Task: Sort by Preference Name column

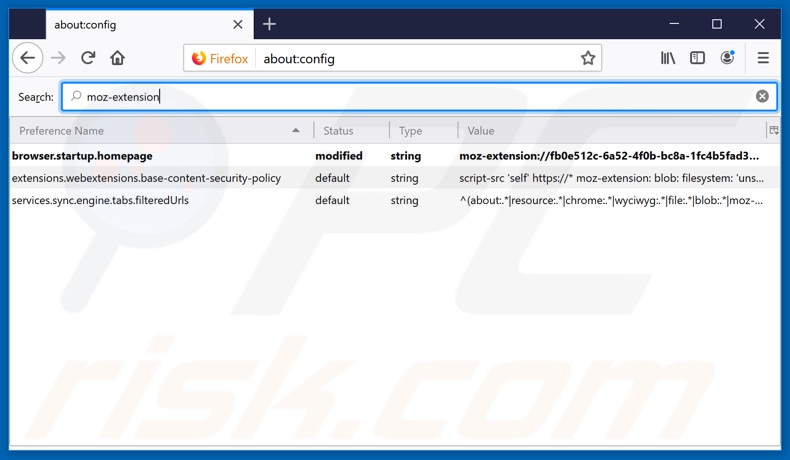Action: click(x=160, y=130)
